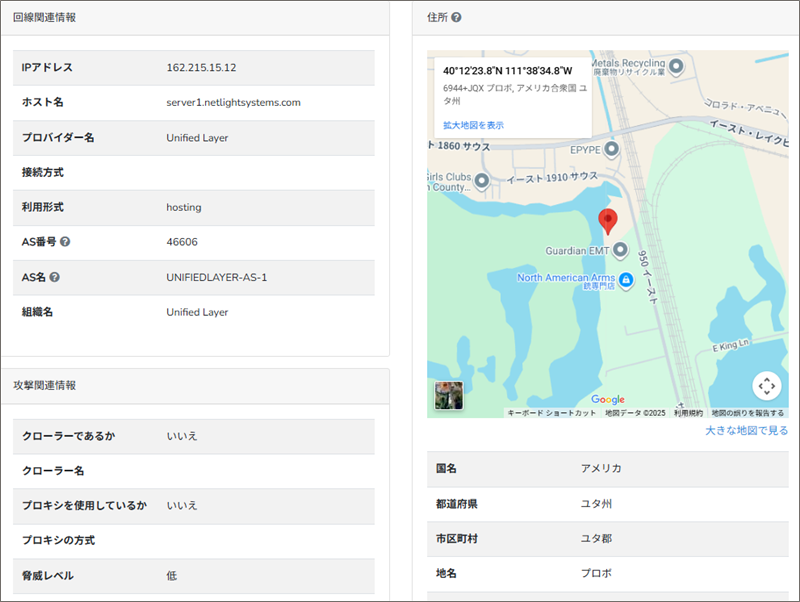Click the IP address value 162.215.15.12

point(201,68)
